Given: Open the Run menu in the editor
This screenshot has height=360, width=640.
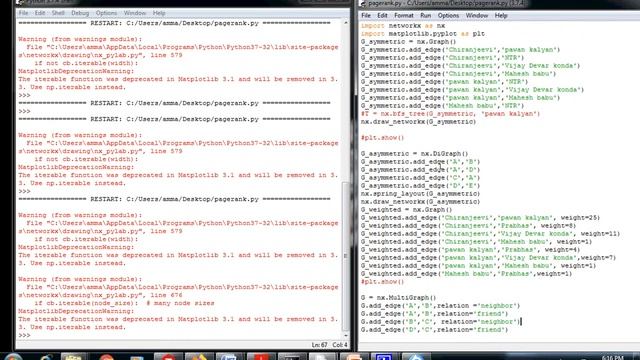Looking at the screenshot, I should pyautogui.click(x=425, y=16).
